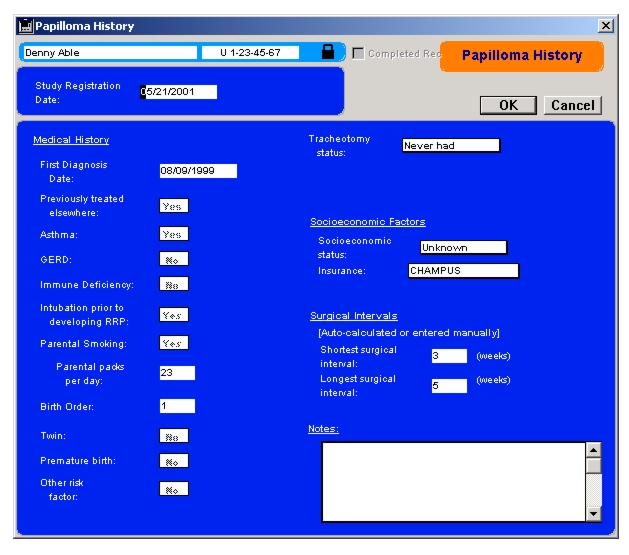Viewport: 629px width, 555px height.
Task: Open the Insurance field showing CHAMPUS
Action: pos(463,270)
